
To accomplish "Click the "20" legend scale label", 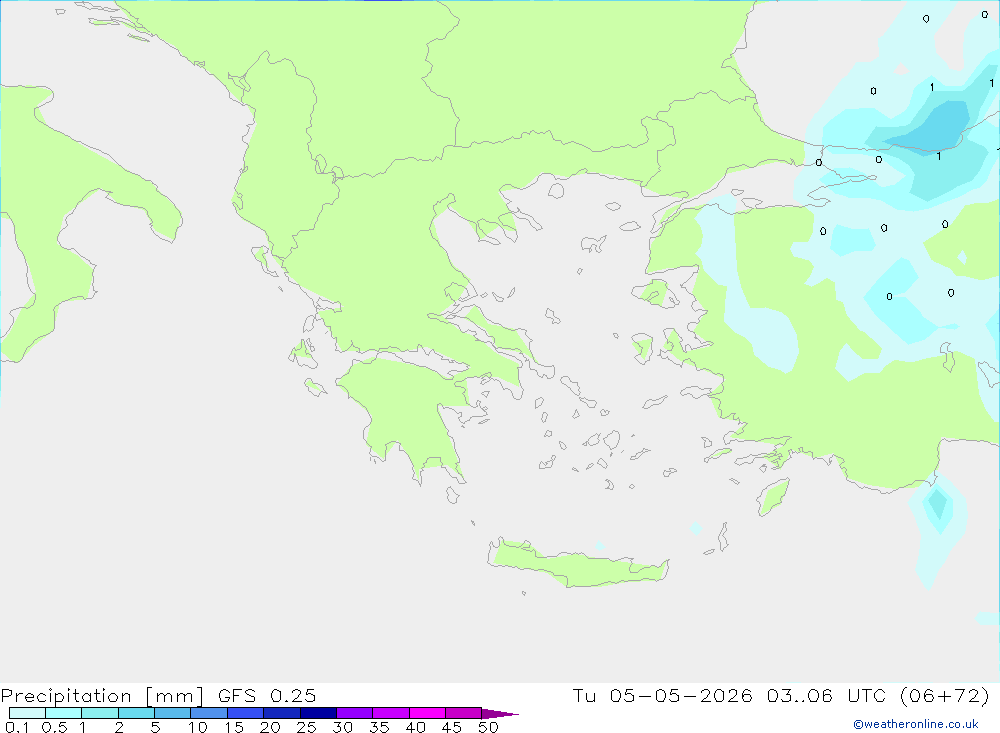I will click(270, 727).
